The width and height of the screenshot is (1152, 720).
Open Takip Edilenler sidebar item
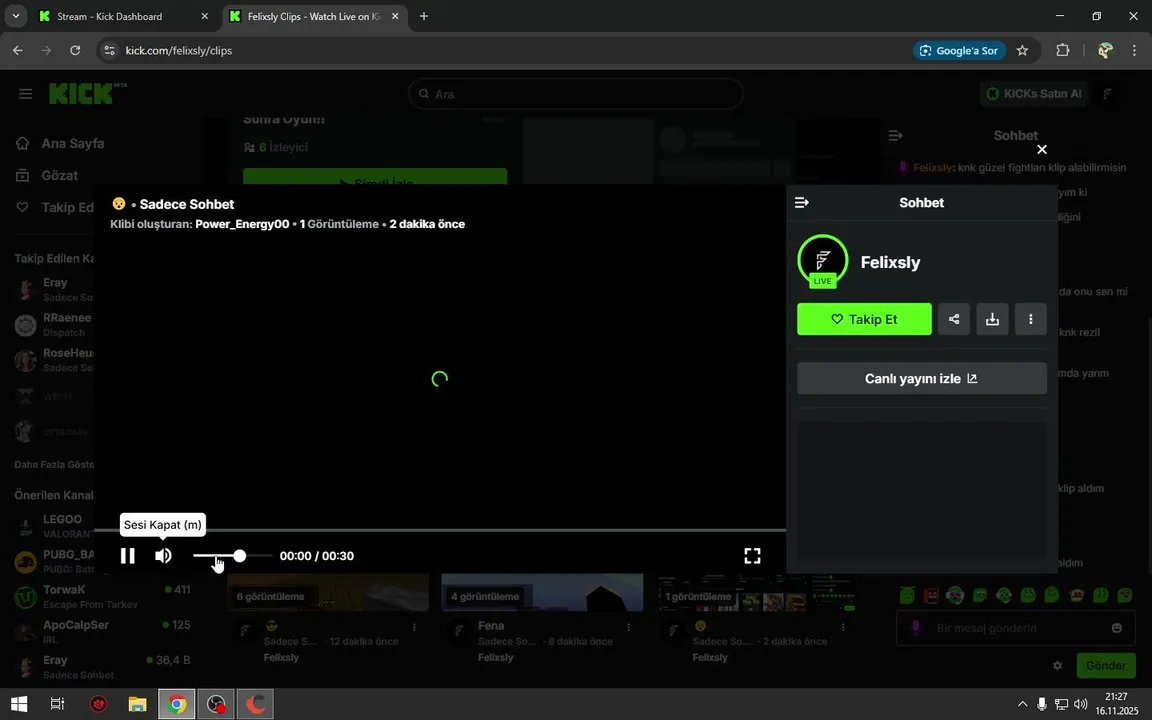55,208
